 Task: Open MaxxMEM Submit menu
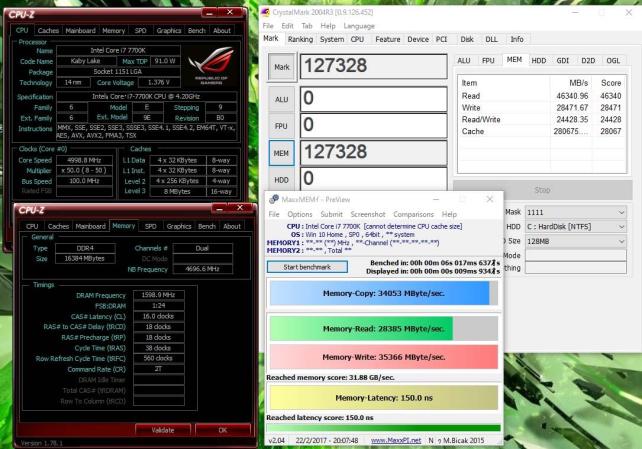pos(332,214)
